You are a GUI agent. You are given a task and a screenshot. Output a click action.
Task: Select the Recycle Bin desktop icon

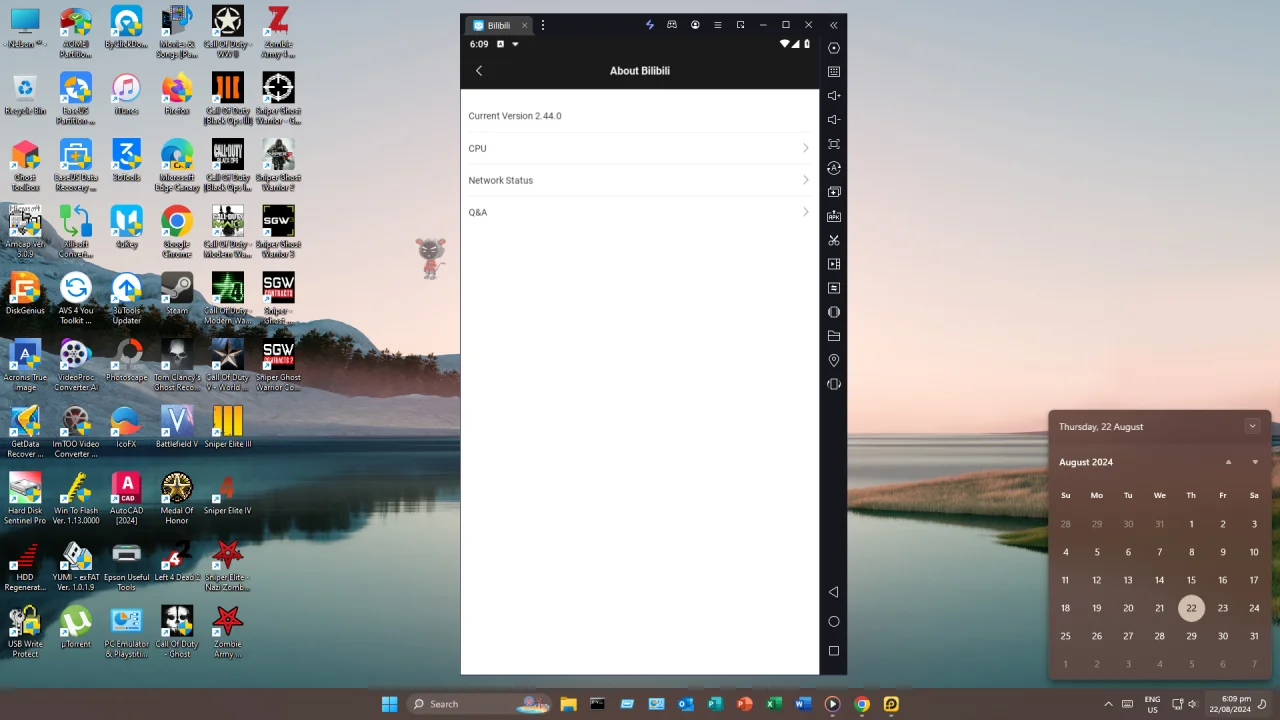[x=25, y=94]
